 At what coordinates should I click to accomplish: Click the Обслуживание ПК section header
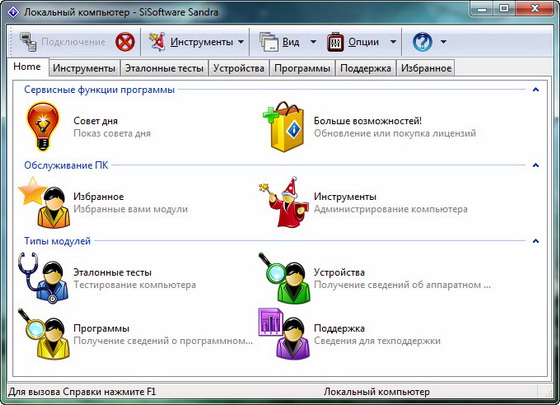(x=66, y=165)
